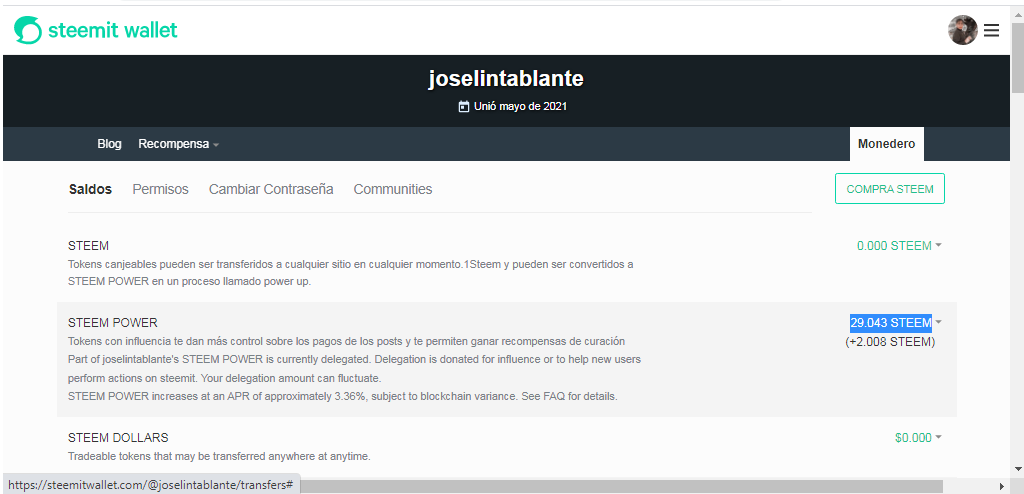Click the (+2.008 STEEM) delegated amount
Image resolution: width=1024 pixels, height=494 pixels.
pyautogui.click(x=890, y=342)
